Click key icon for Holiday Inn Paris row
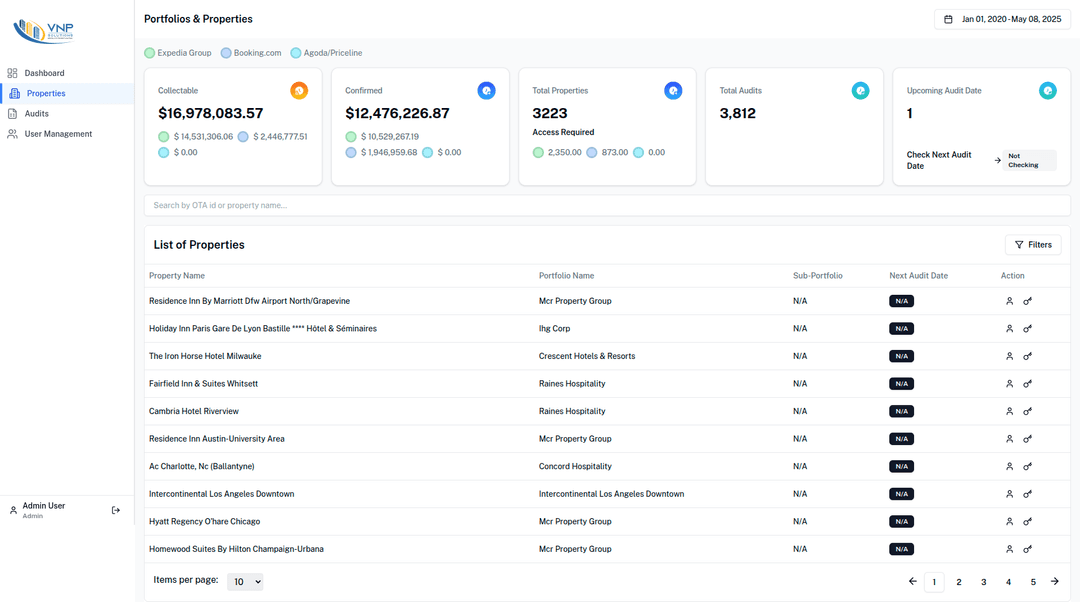This screenshot has height=602, width=1080. click(x=1028, y=329)
